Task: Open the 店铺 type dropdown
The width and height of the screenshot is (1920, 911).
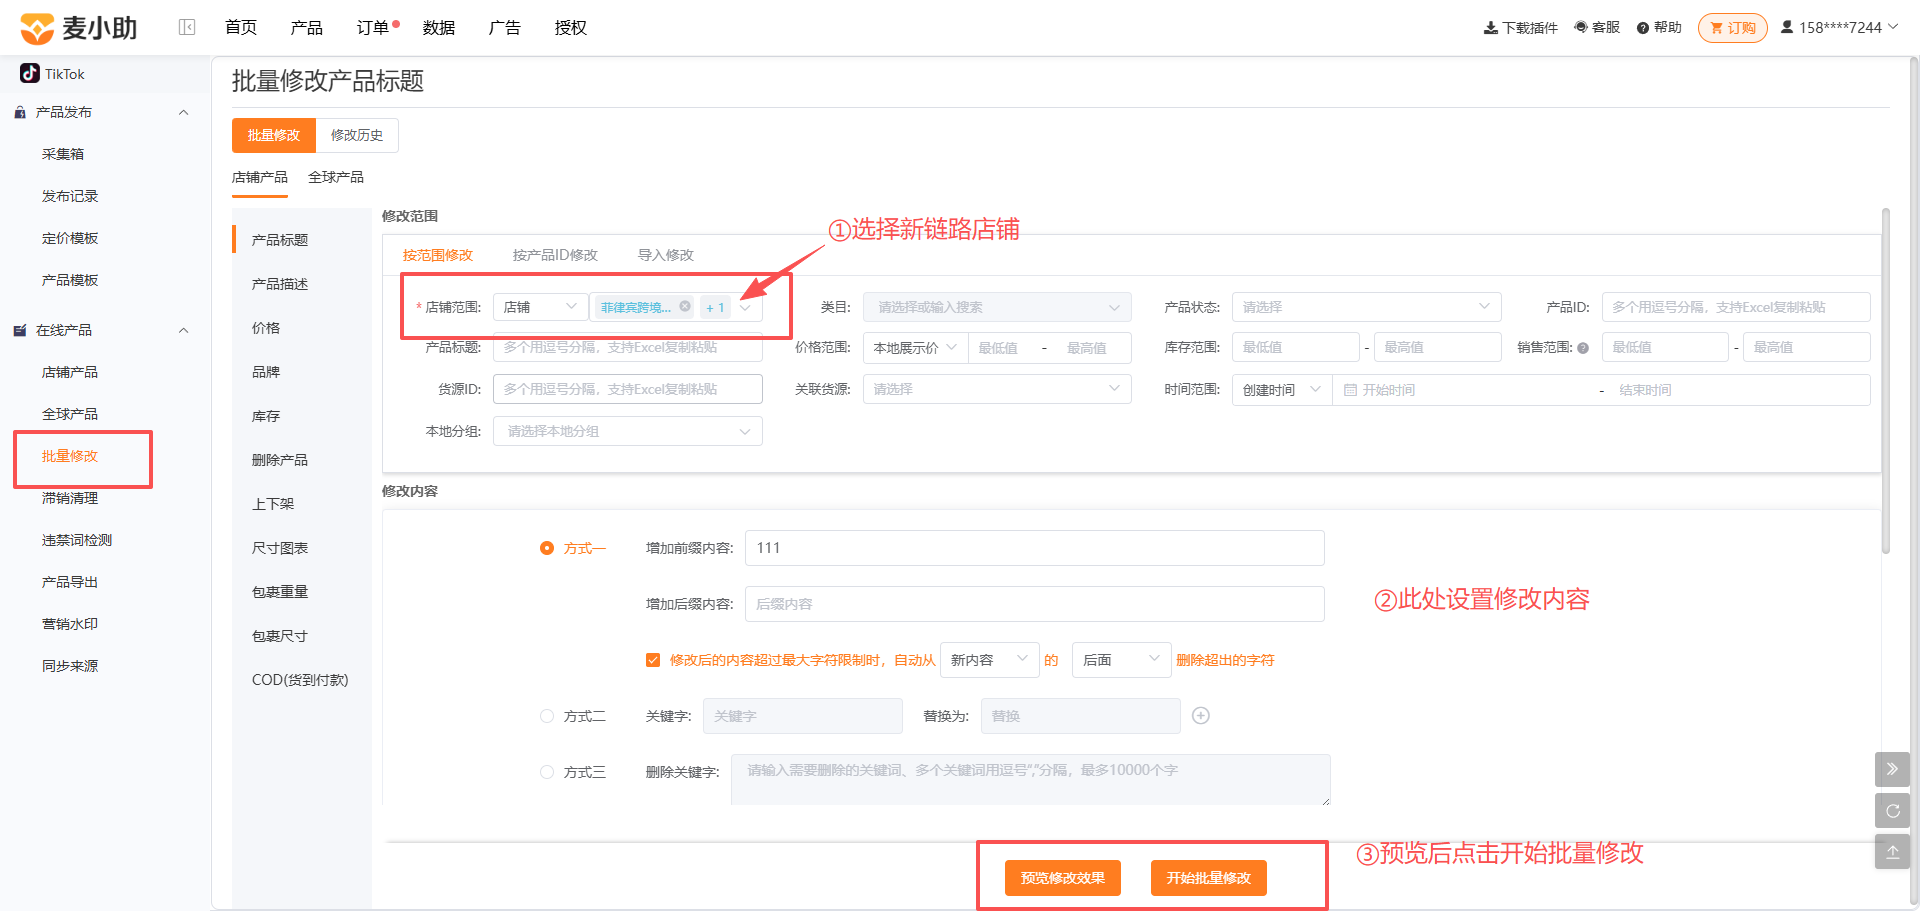Action: point(540,307)
